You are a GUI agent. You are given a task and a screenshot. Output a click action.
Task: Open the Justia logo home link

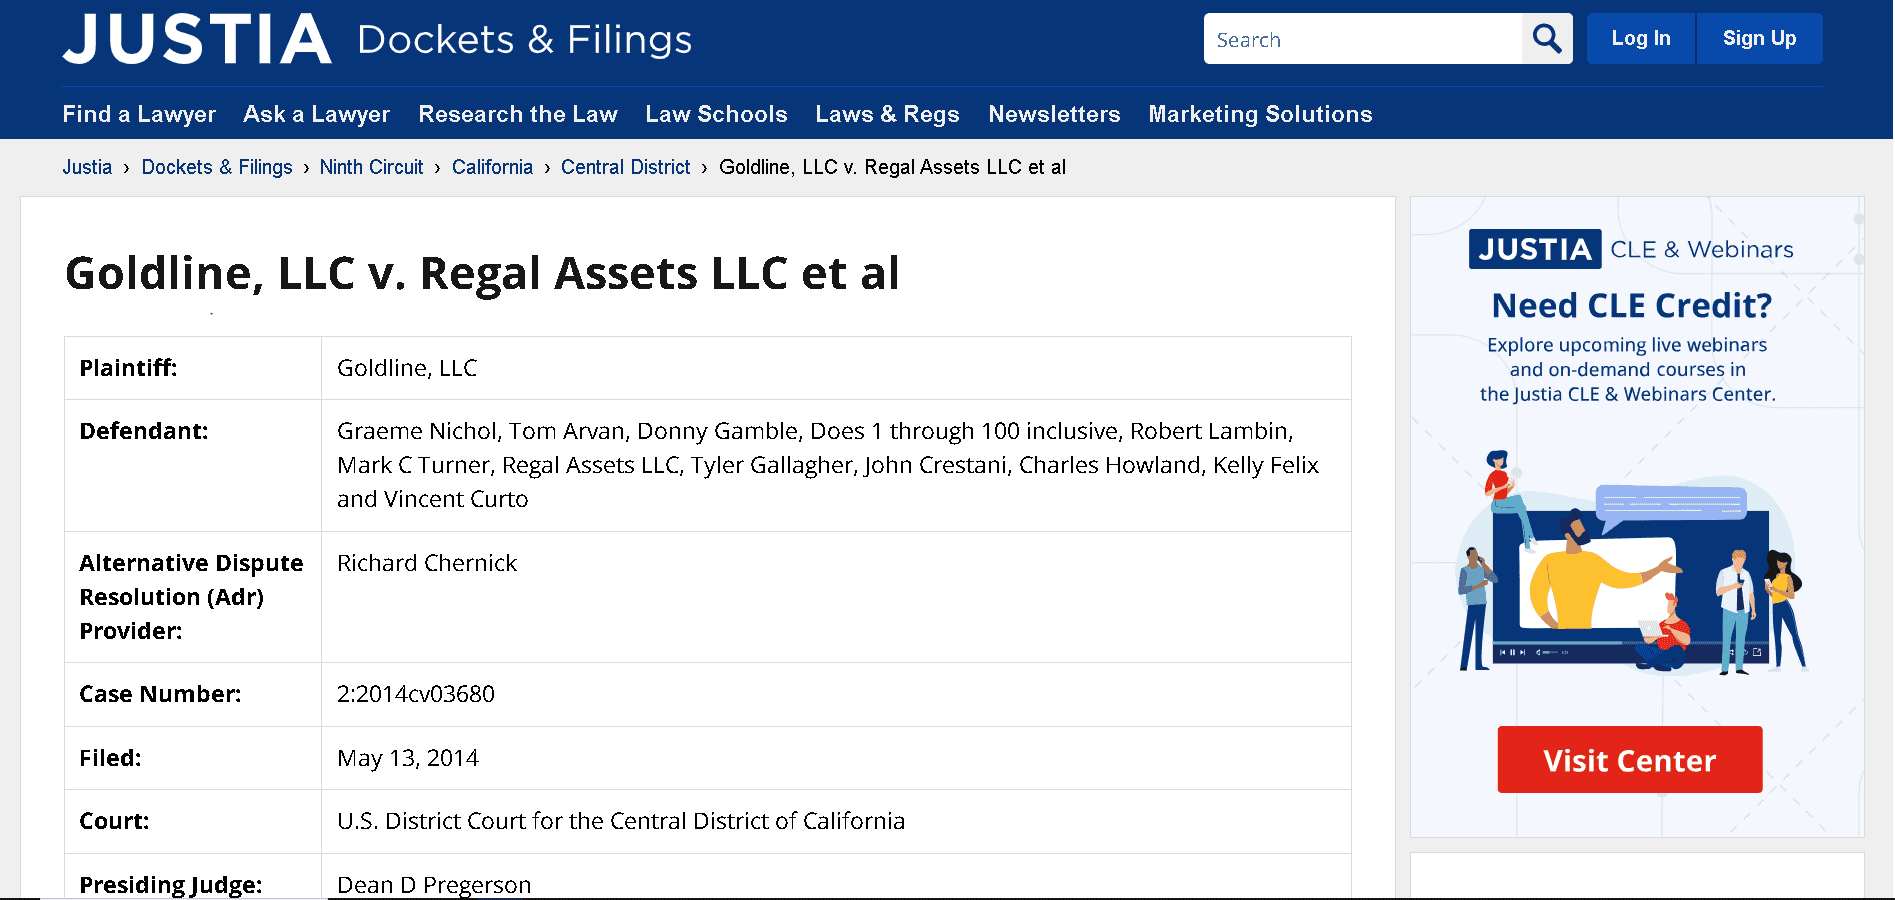coord(197,39)
